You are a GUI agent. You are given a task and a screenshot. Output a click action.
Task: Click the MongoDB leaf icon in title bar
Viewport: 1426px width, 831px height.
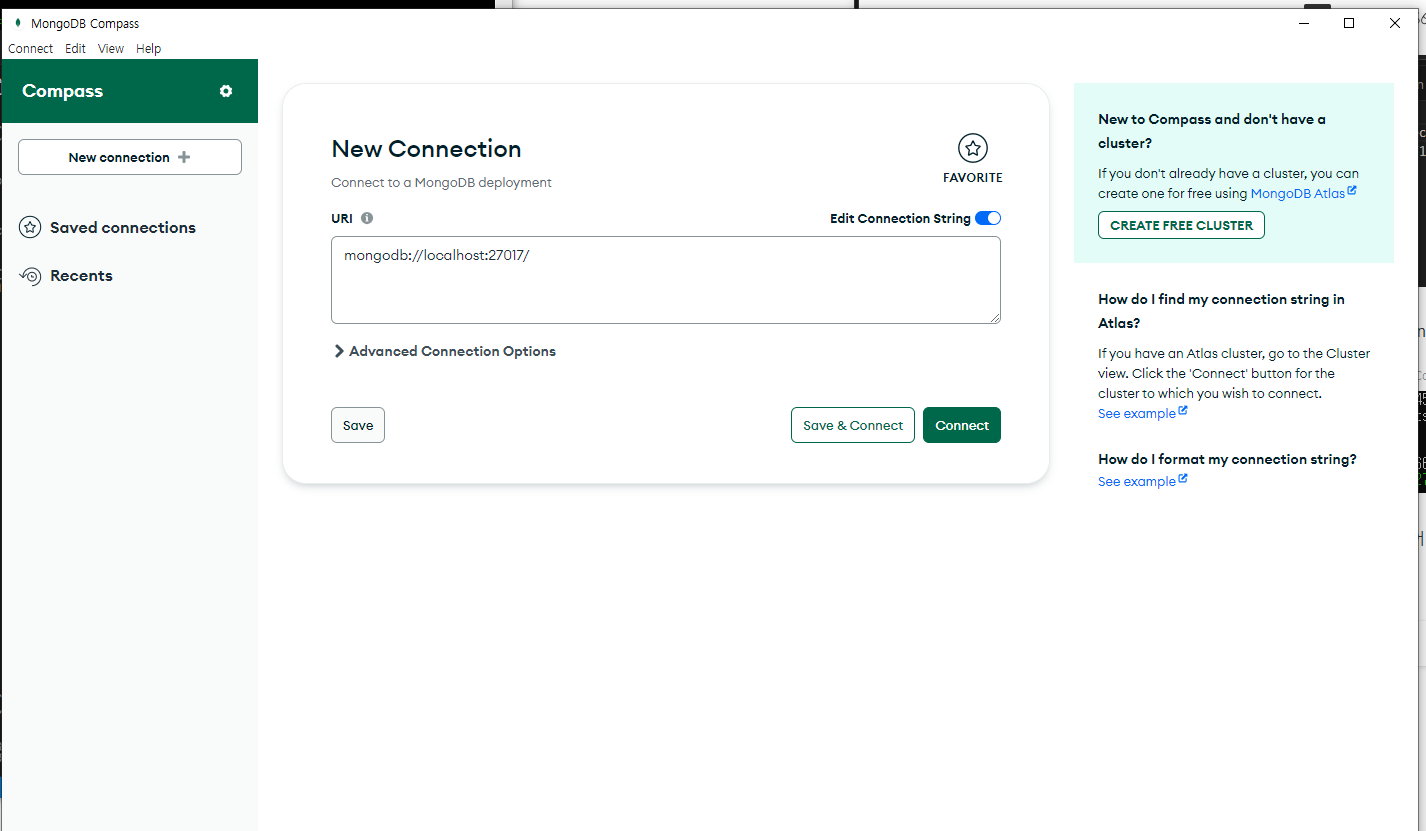18,23
